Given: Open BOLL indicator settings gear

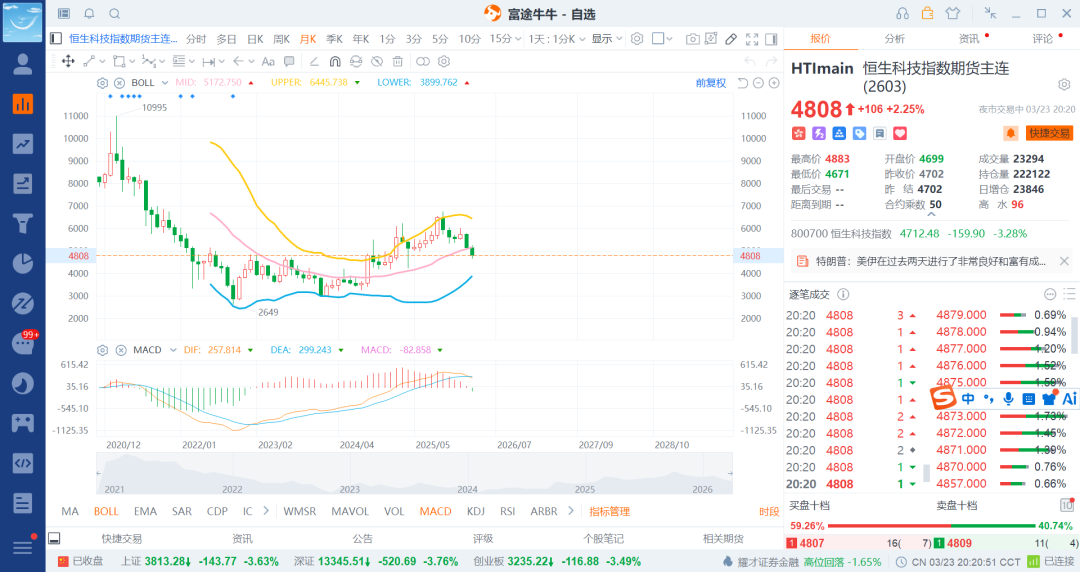Looking at the screenshot, I should 103,83.
